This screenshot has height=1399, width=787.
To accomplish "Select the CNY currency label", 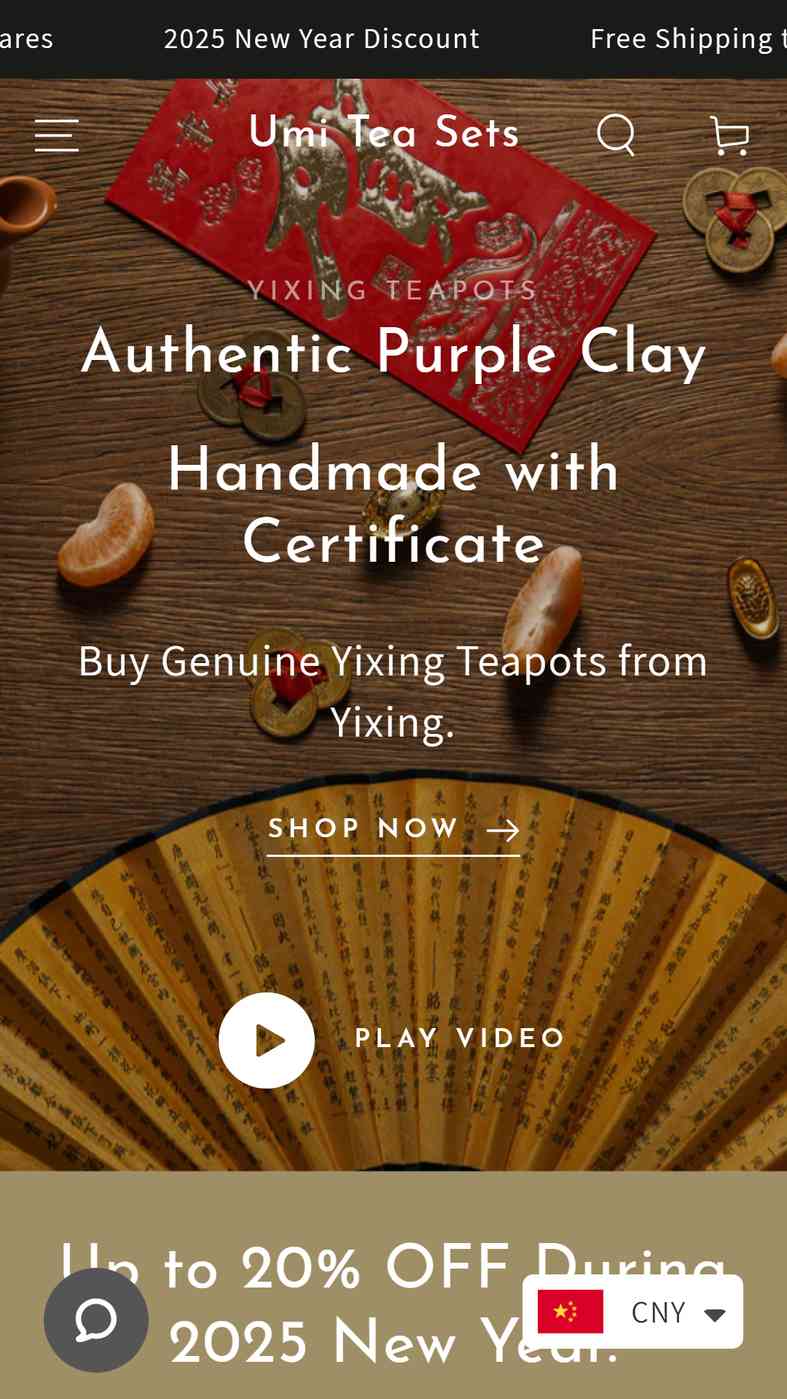I will coord(658,1311).
